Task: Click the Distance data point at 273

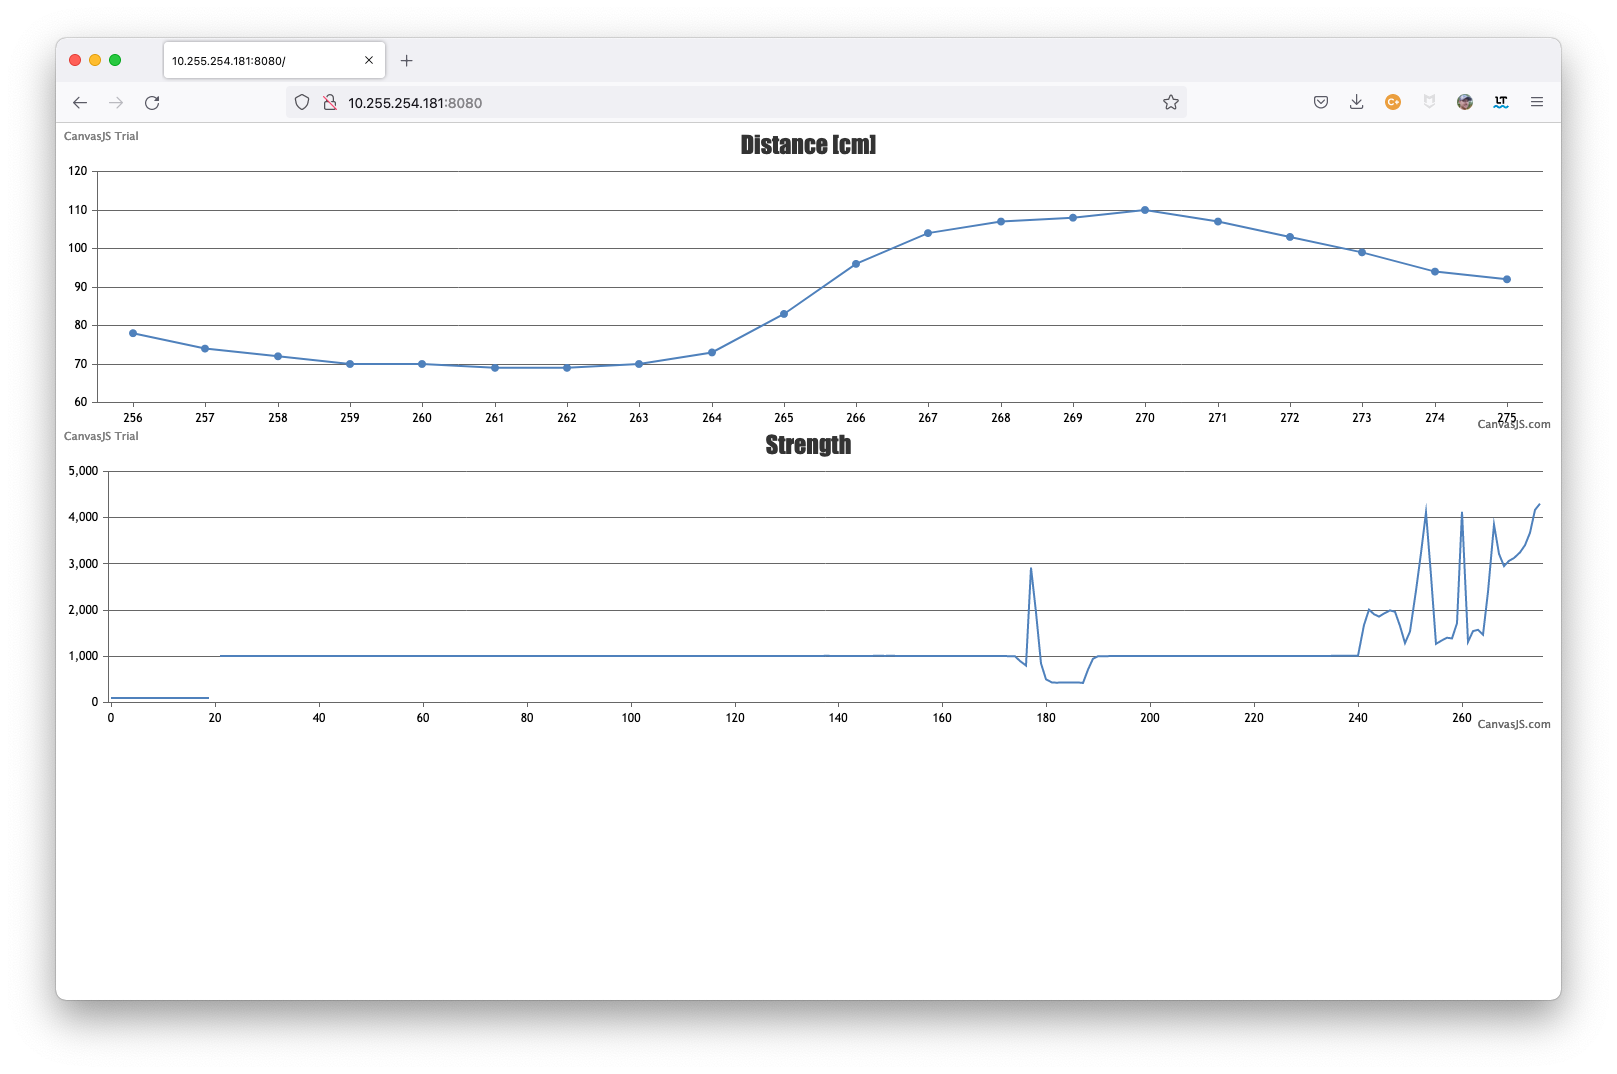Action: click(1362, 252)
